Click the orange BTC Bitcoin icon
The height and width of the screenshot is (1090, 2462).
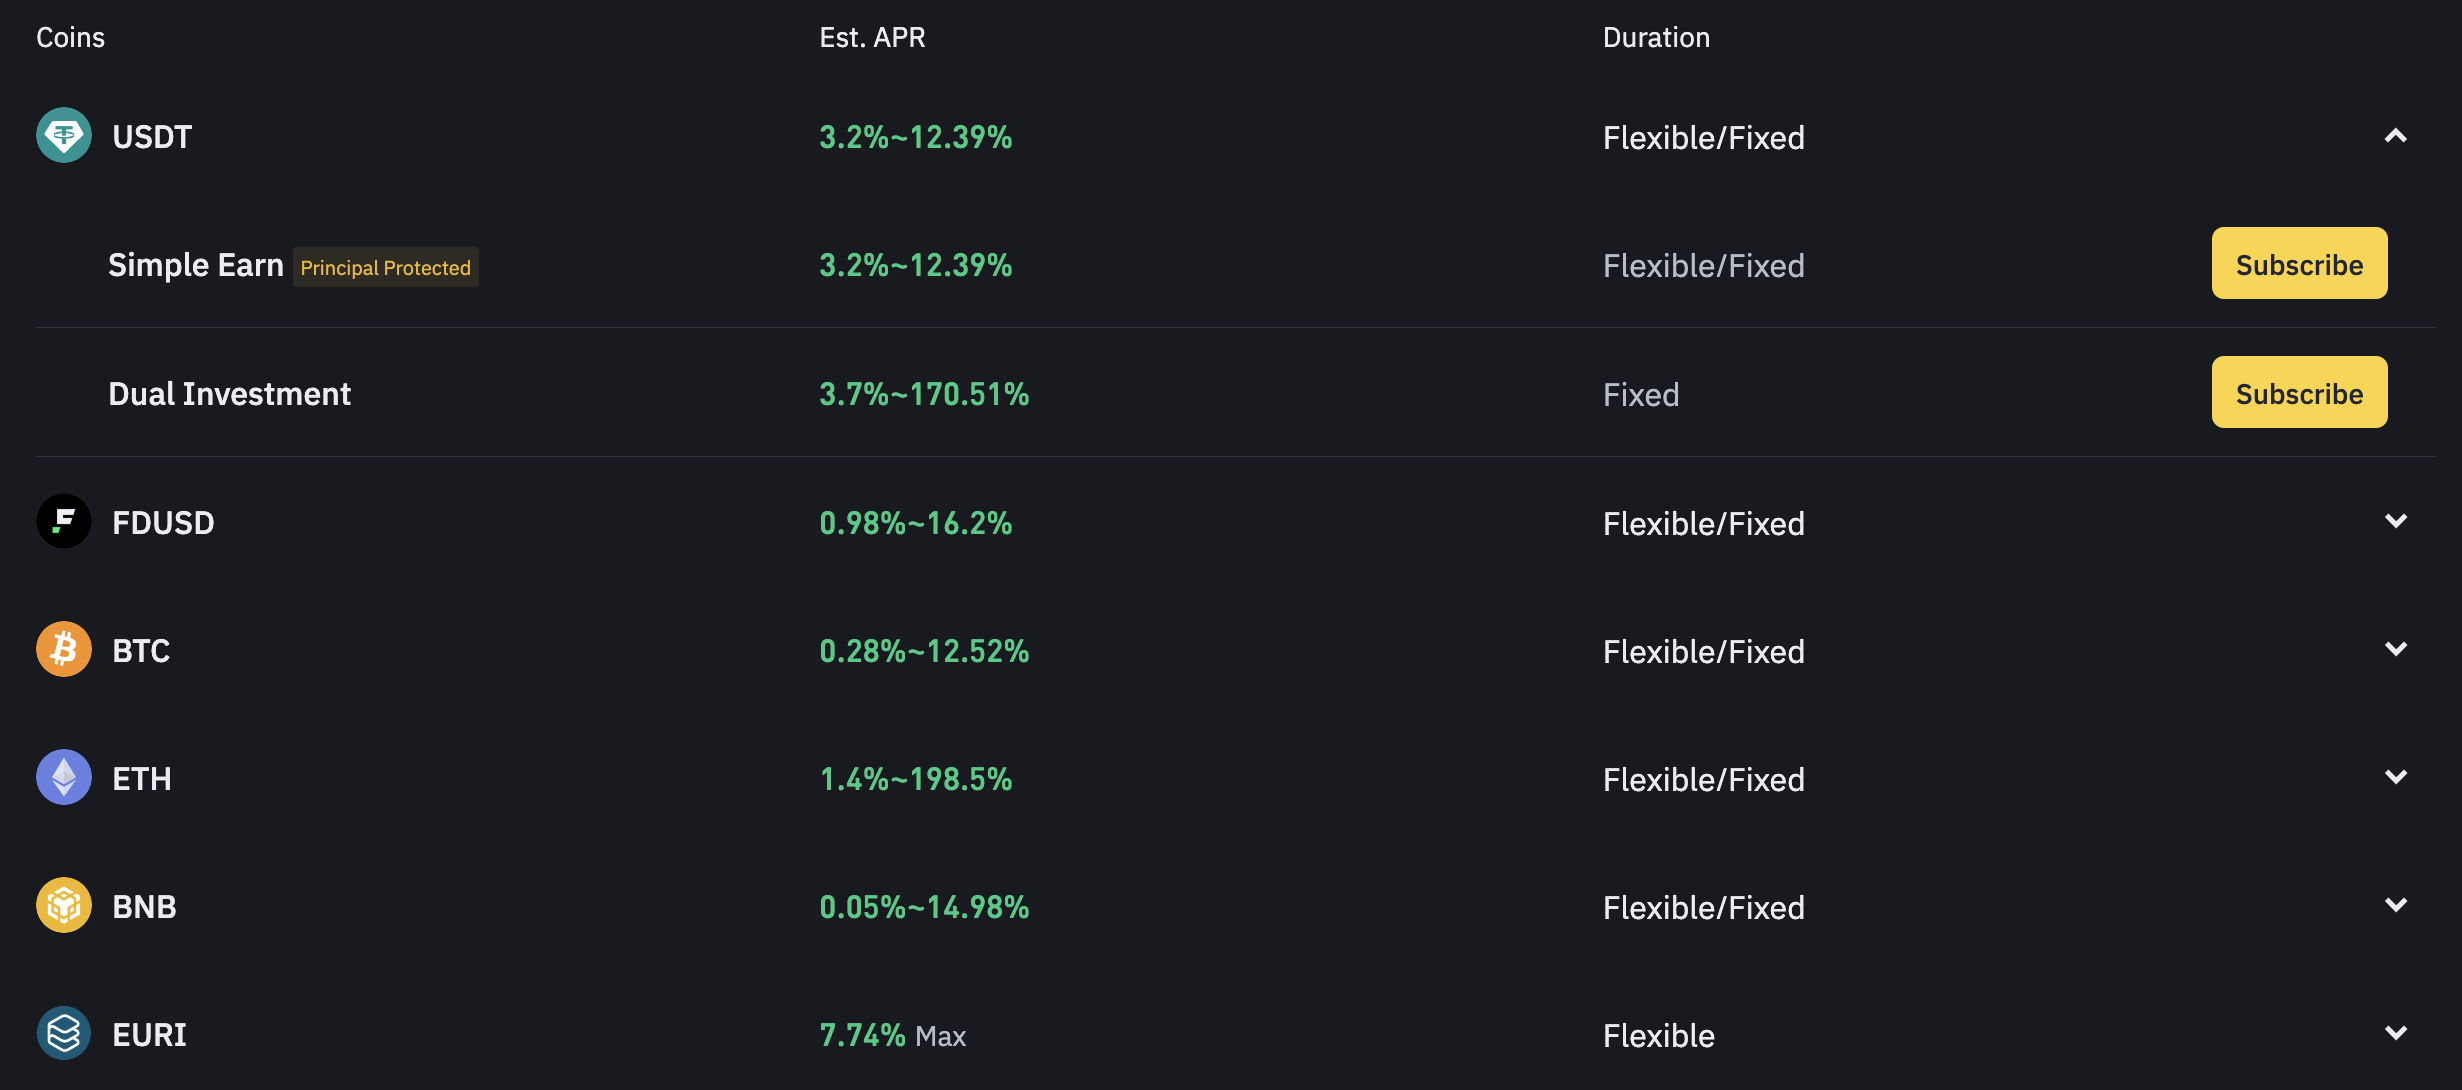[x=64, y=649]
